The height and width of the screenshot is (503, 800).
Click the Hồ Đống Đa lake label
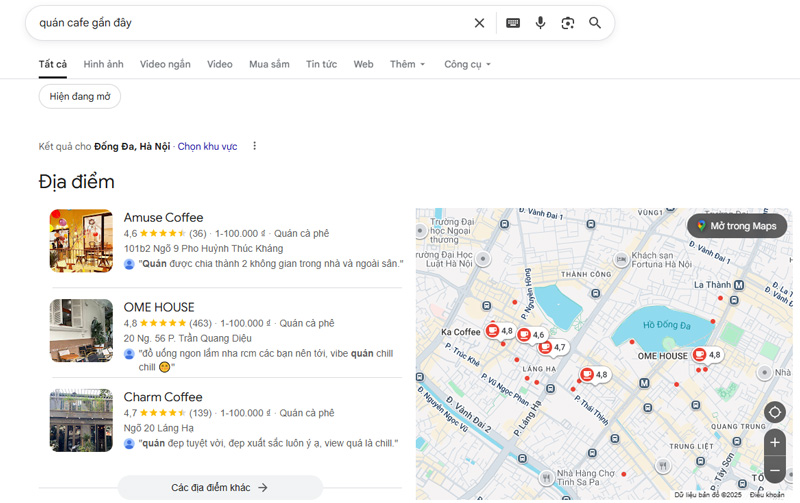coord(666,325)
